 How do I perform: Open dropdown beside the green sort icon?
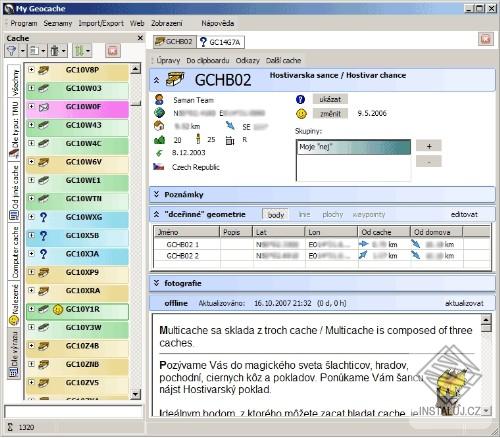click(88, 51)
